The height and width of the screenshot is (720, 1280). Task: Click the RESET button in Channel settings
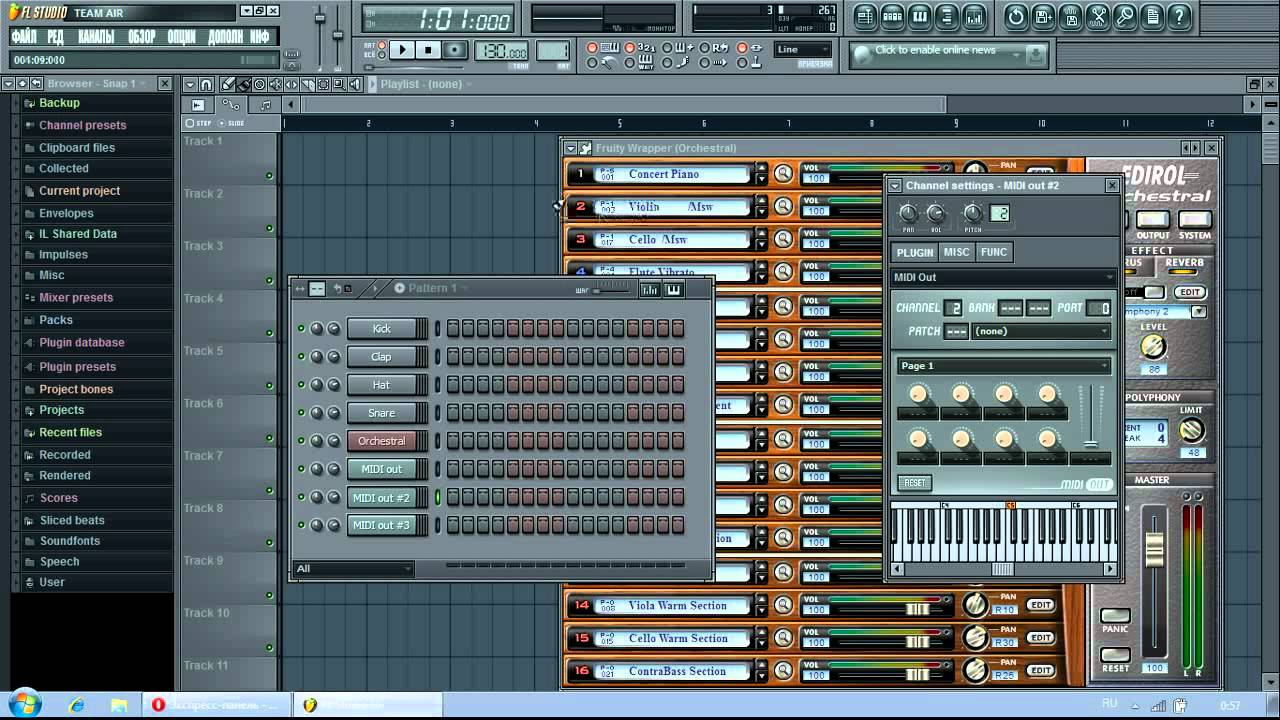(914, 483)
